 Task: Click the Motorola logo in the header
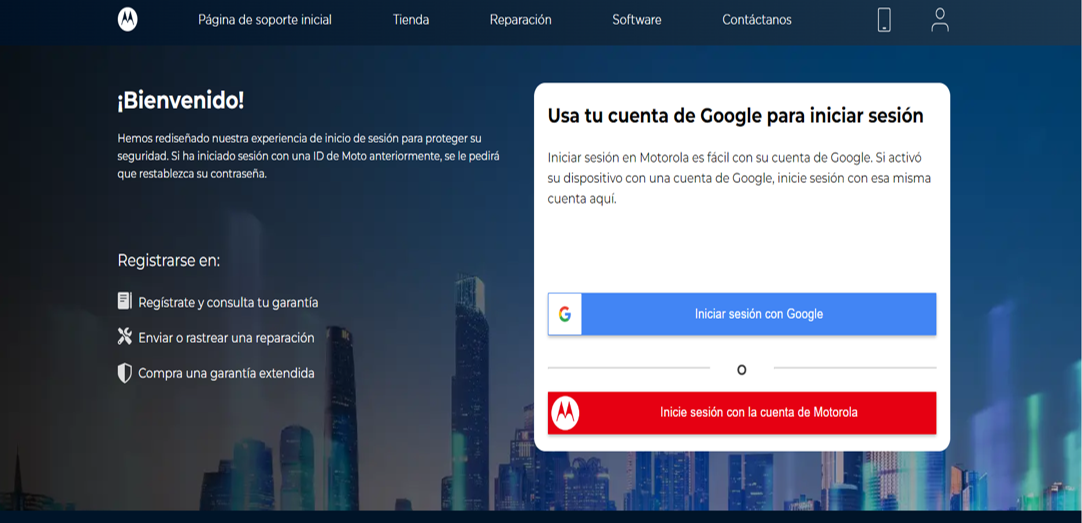(128, 20)
